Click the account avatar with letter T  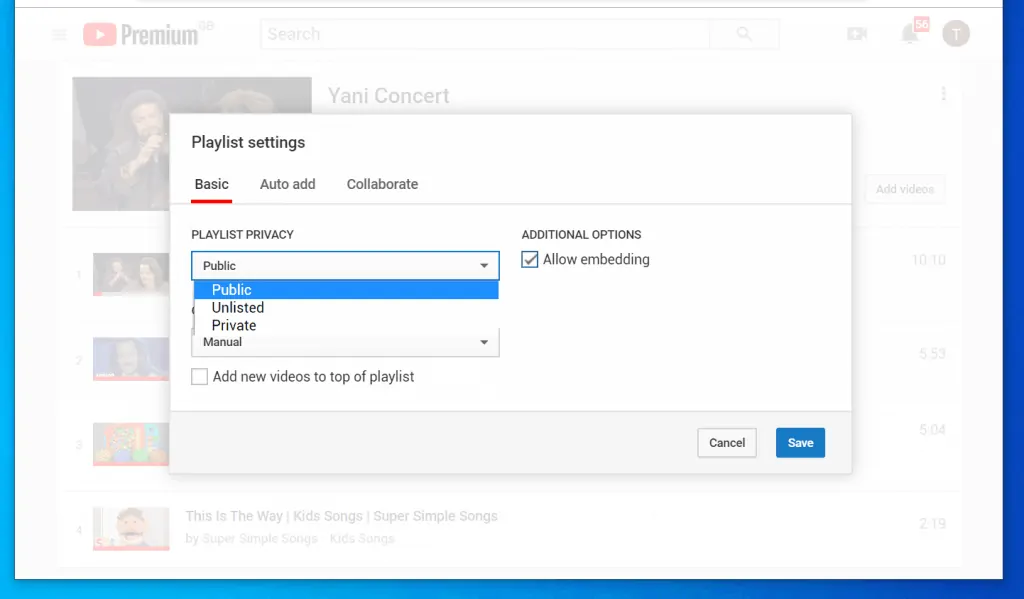956,33
